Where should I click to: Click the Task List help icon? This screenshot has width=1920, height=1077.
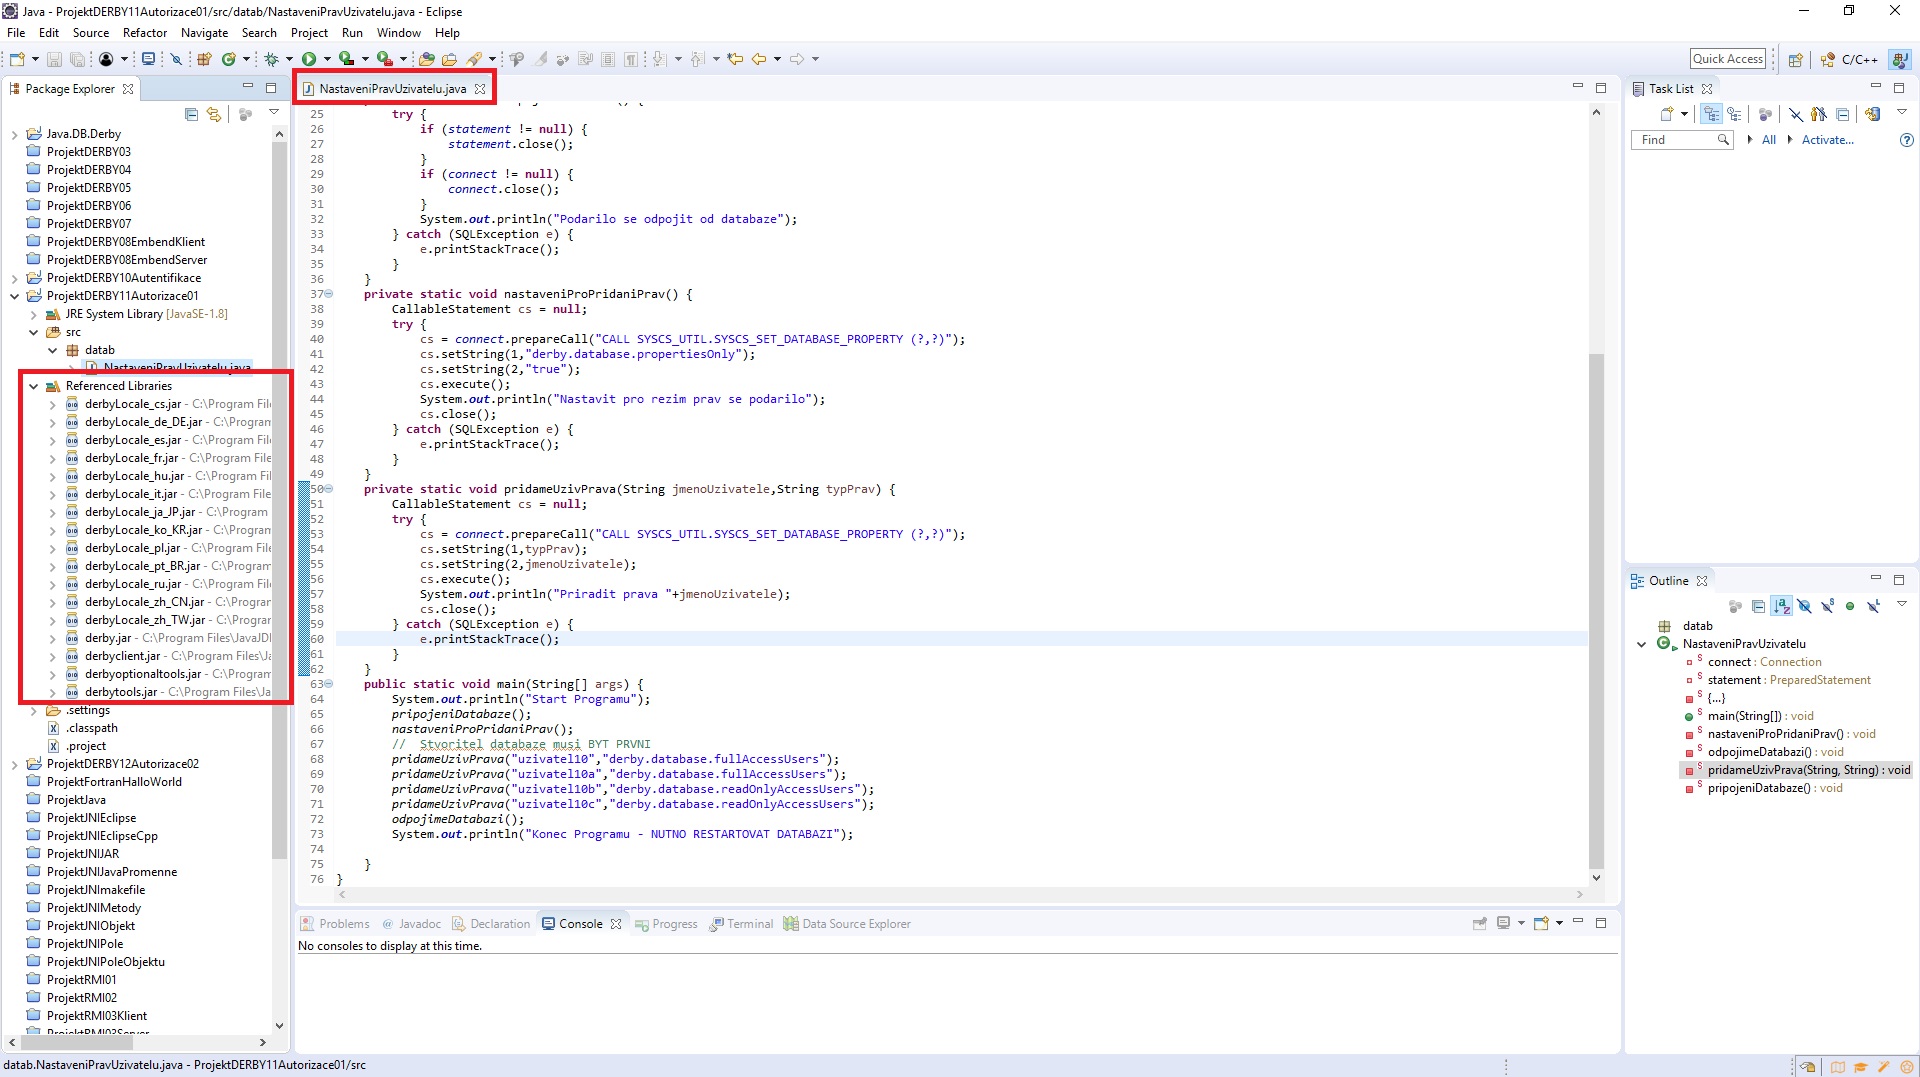[1906, 140]
